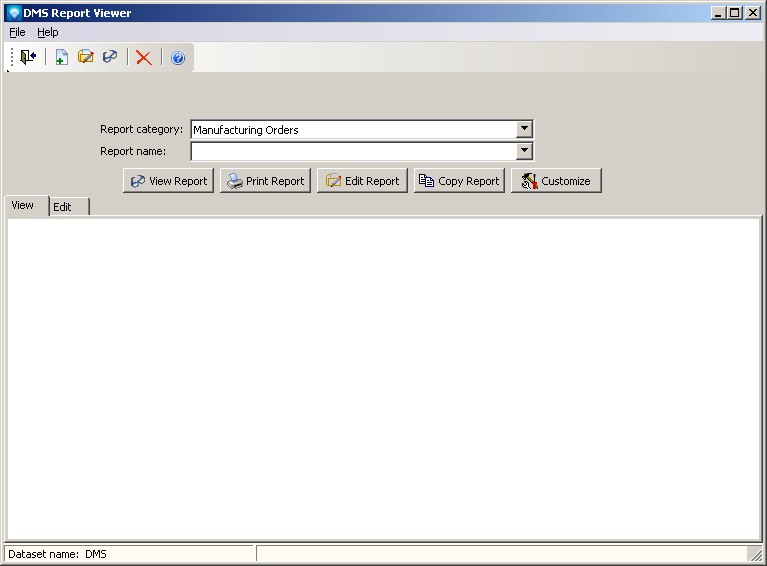Open help with the blue question icon
This screenshot has width=767, height=566.
(178, 58)
